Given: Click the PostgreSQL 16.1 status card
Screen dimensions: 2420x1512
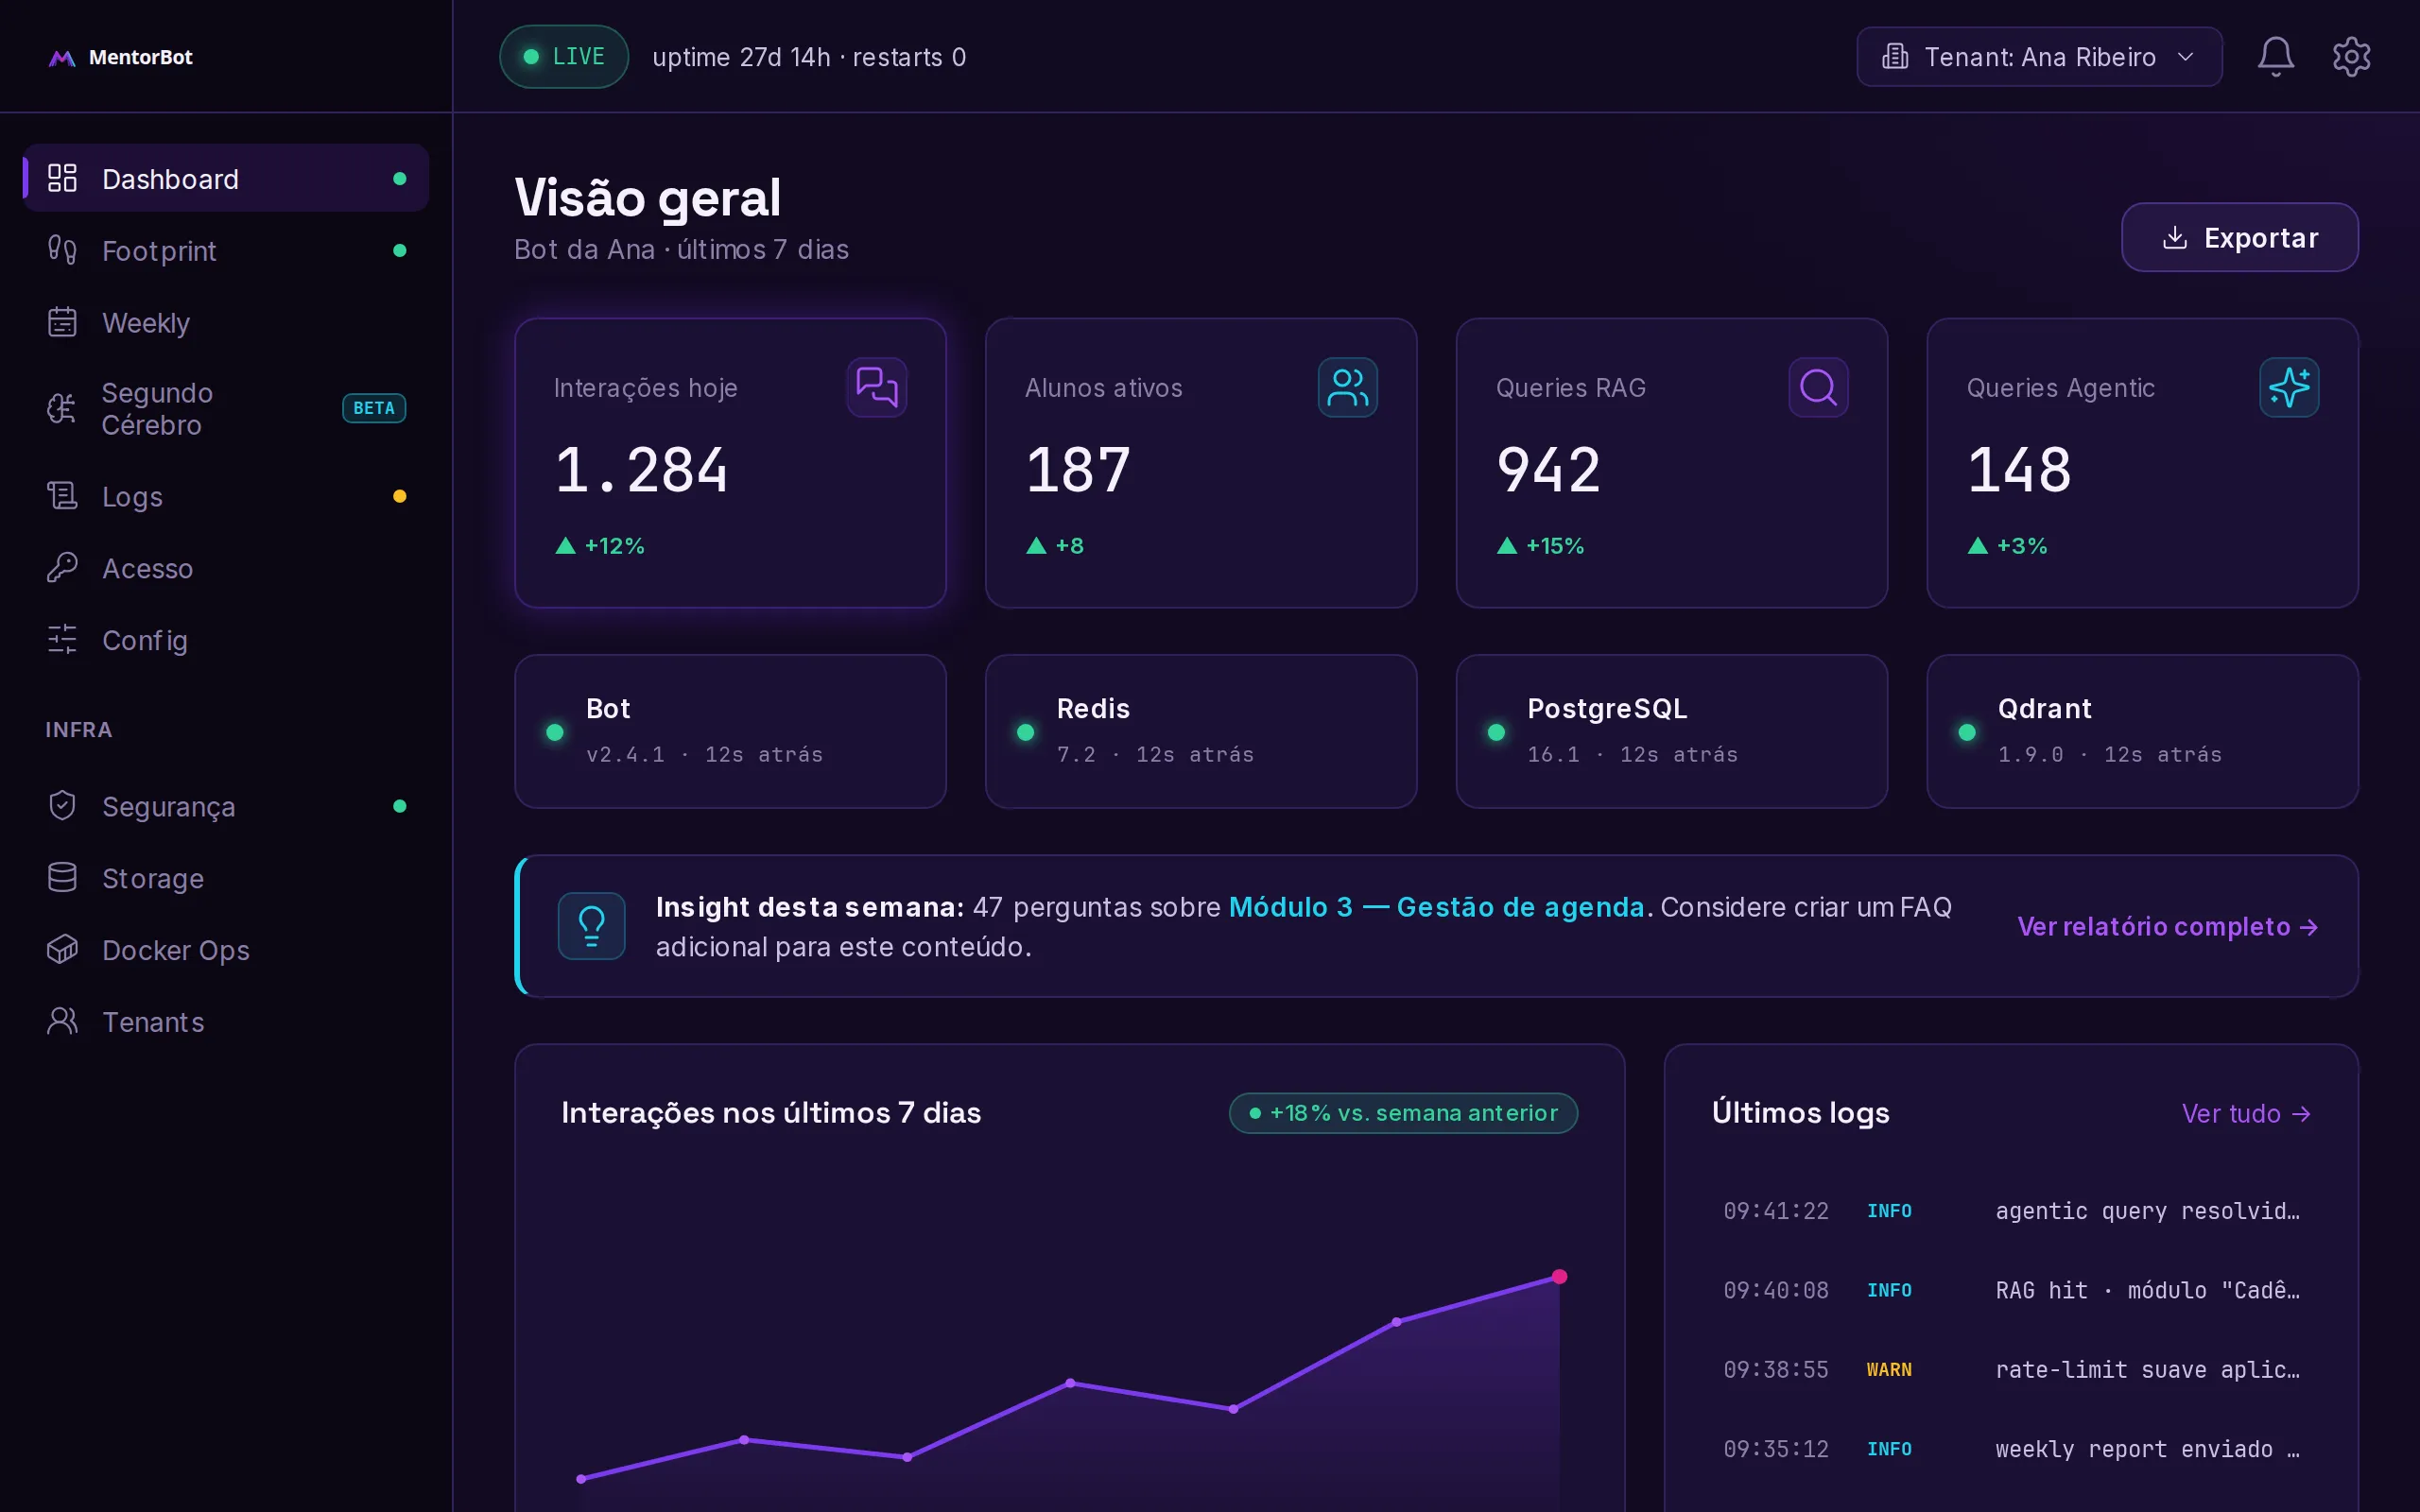Looking at the screenshot, I should 1672,731.
